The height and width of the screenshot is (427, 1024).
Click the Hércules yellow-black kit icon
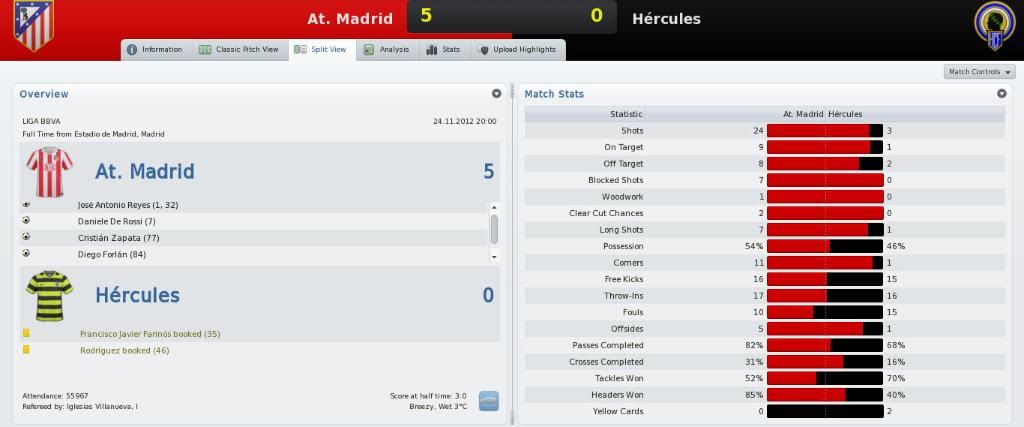click(50, 295)
